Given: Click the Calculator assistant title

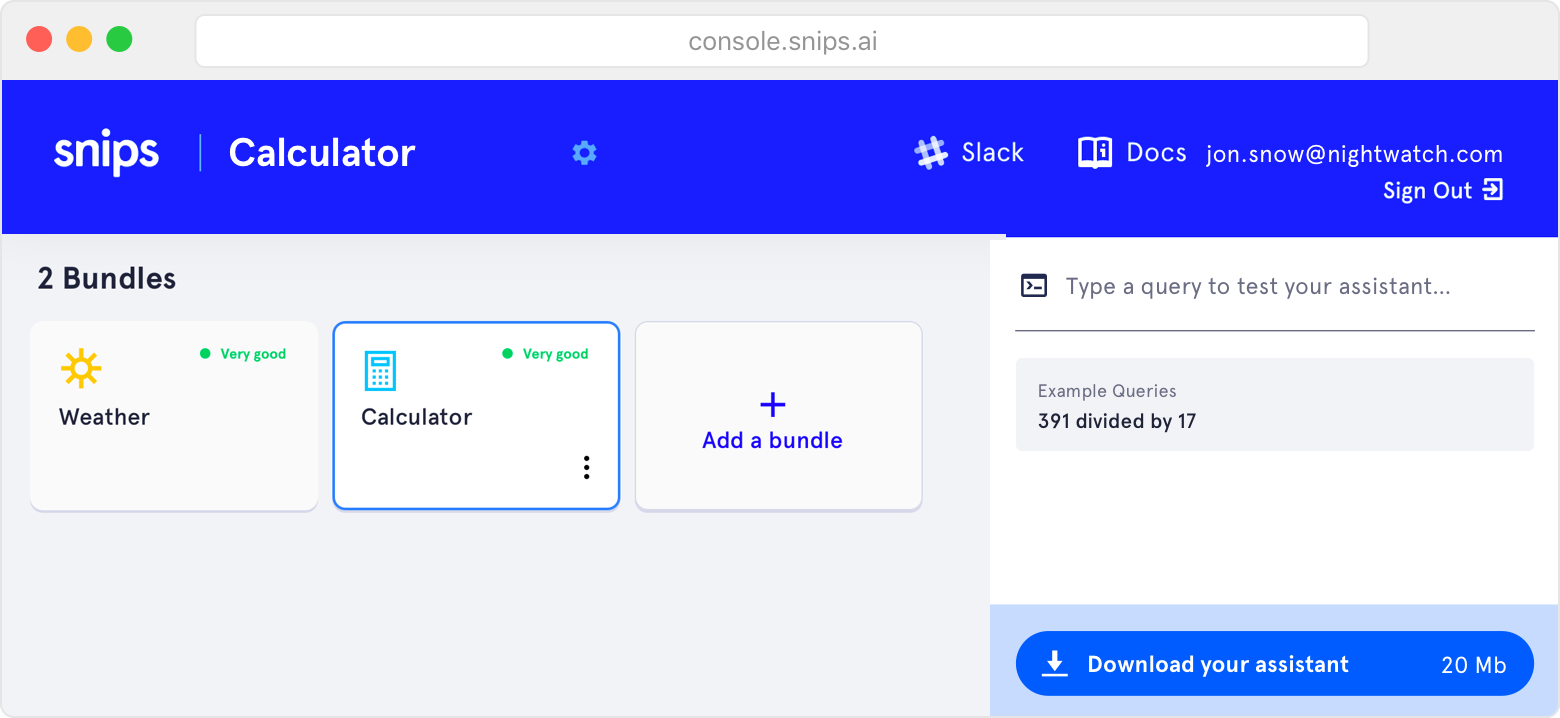Looking at the screenshot, I should click(x=322, y=153).
